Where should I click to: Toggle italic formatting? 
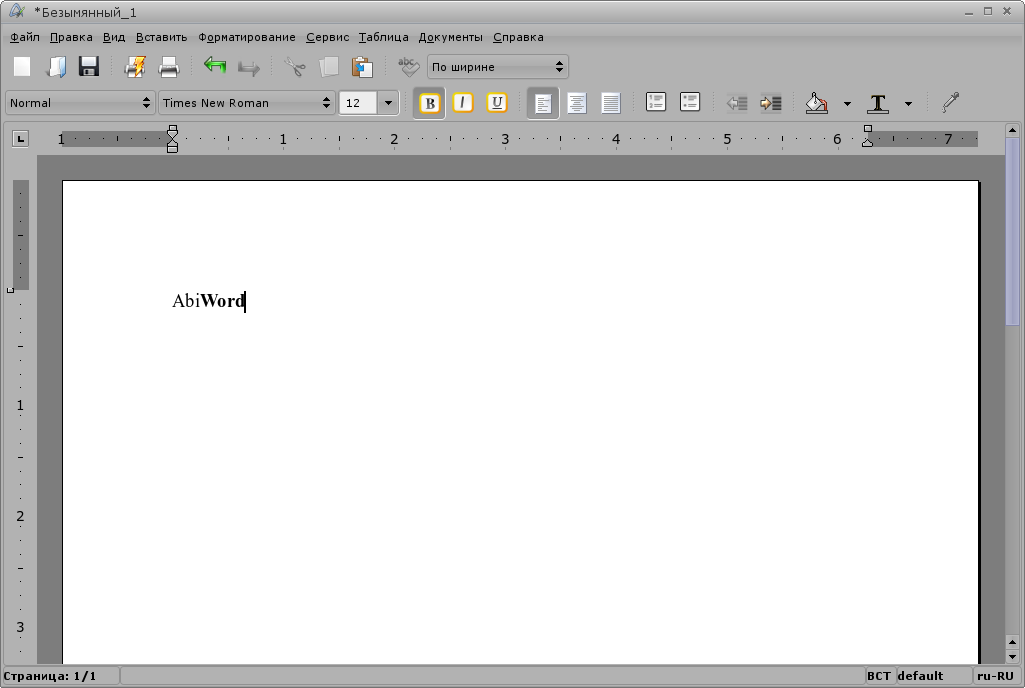pyautogui.click(x=463, y=103)
